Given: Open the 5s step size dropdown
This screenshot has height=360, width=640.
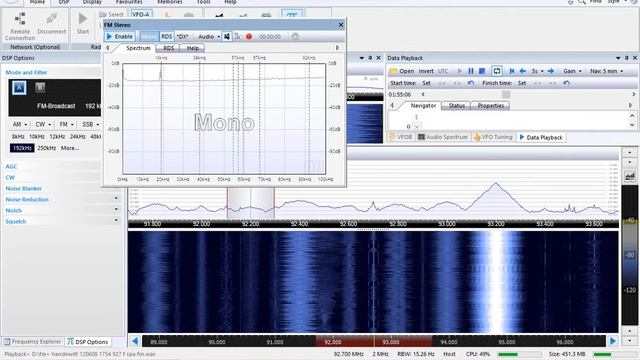Looking at the screenshot, I should pyautogui.click(x=537, y=71).
